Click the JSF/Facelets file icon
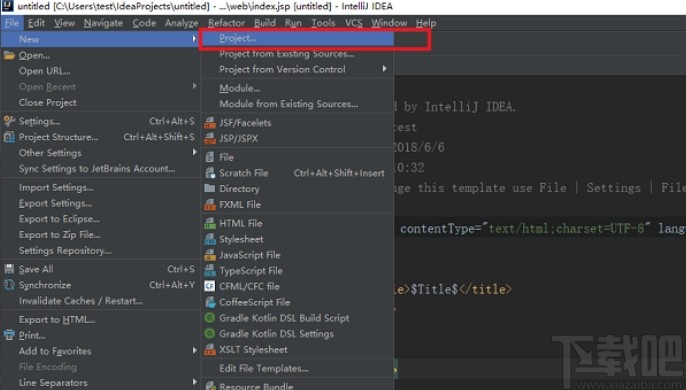The height and width of the screenshot is (390, 686). pos(210,123)
